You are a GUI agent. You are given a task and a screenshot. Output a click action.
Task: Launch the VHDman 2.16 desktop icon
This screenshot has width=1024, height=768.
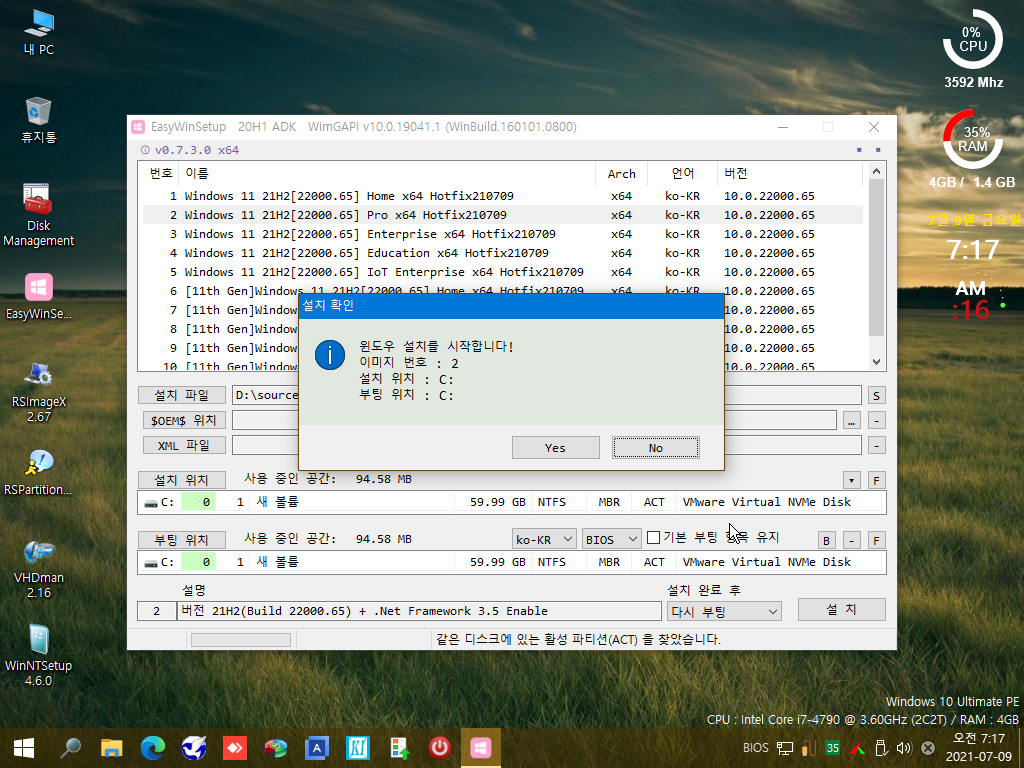[39, 568]
